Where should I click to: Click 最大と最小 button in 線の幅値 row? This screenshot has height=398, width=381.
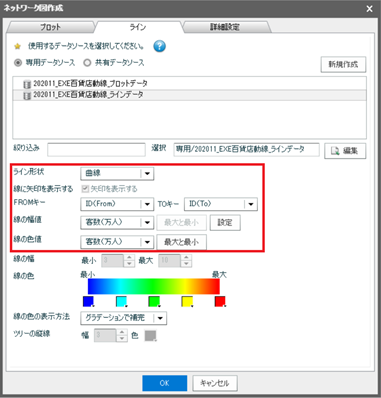coord(182,223)
